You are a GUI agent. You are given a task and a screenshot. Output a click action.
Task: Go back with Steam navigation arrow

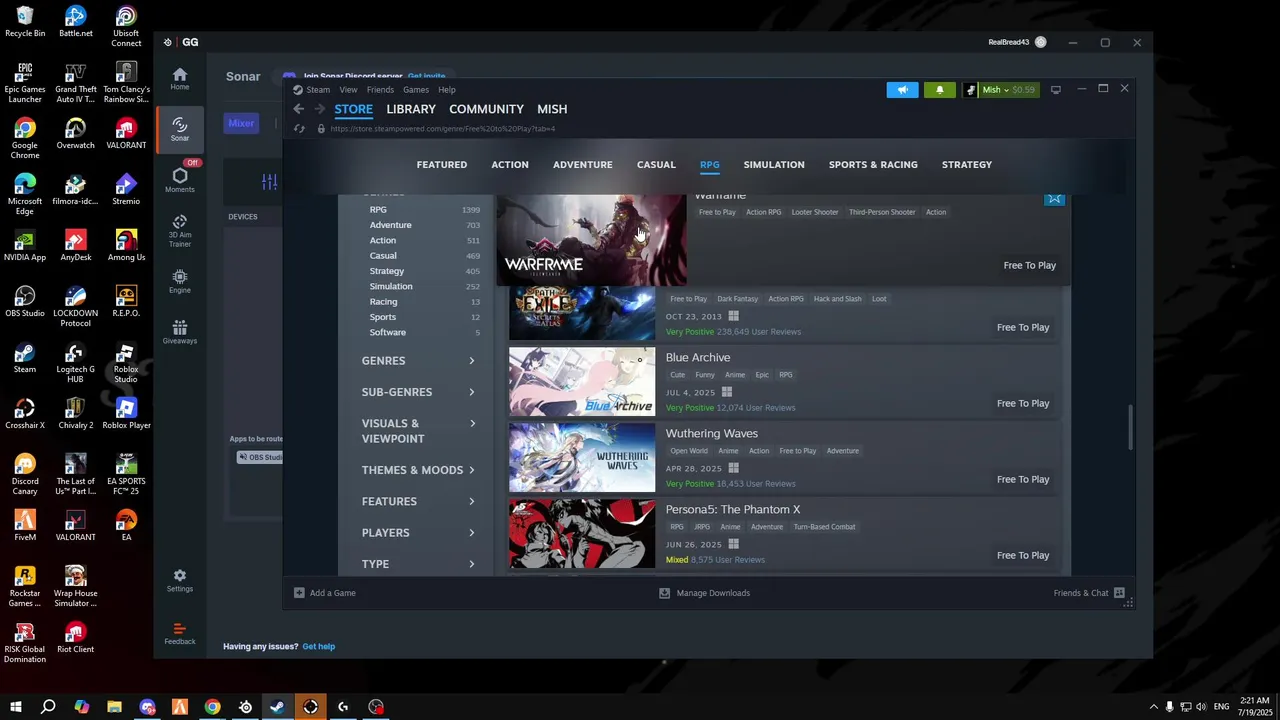tap(298, 109)
